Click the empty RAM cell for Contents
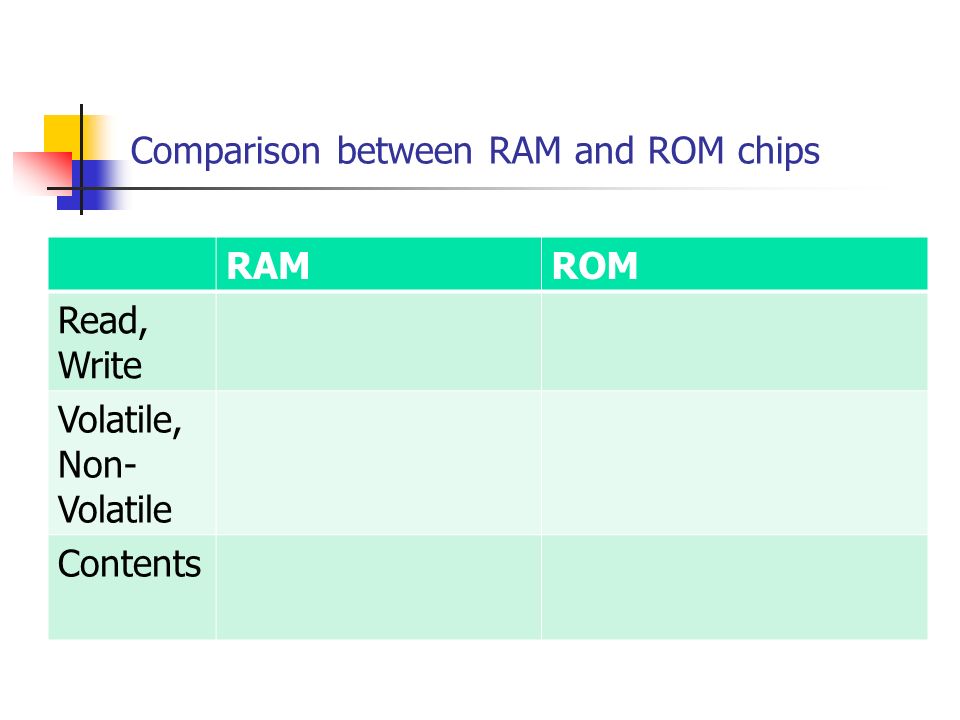The height and width of the screenshot is (720, 960). point(378,588)
